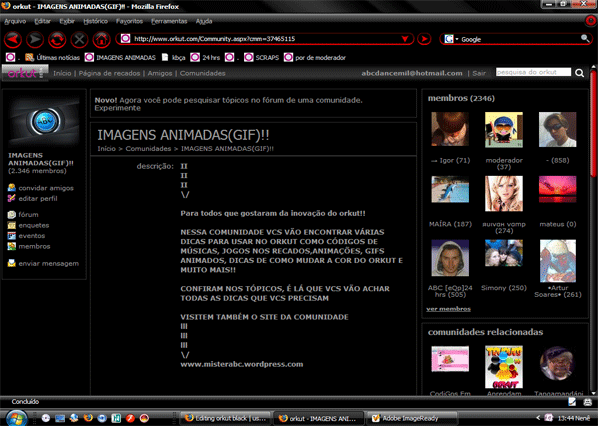598x426 pixels.
Task: Open the Histórico menu
Action: click(x=96, y=21)
